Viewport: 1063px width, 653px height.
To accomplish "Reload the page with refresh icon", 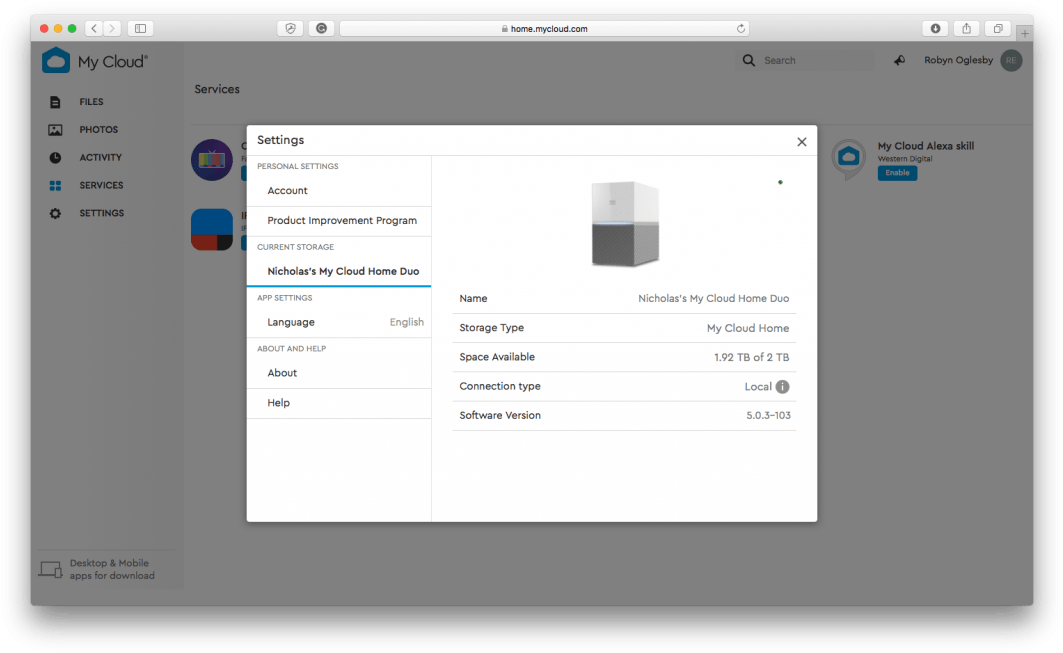I will tap(740, 28).
